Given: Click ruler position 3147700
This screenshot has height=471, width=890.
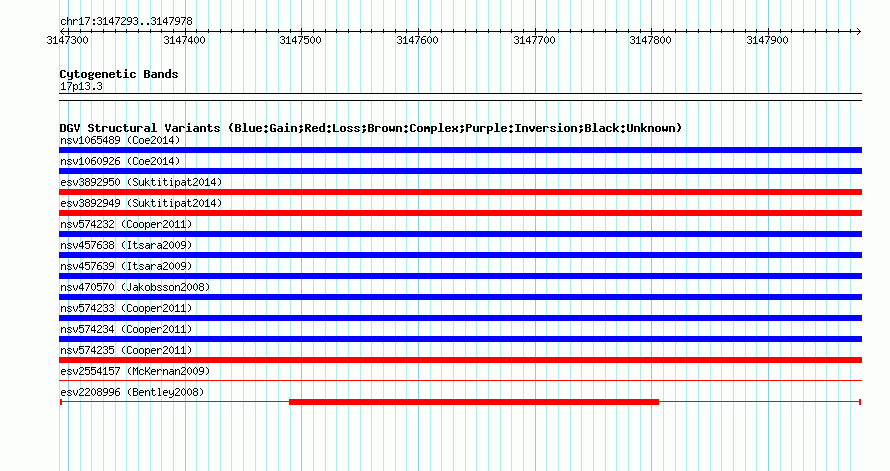Looking at the screenshot, I should 534,40.
